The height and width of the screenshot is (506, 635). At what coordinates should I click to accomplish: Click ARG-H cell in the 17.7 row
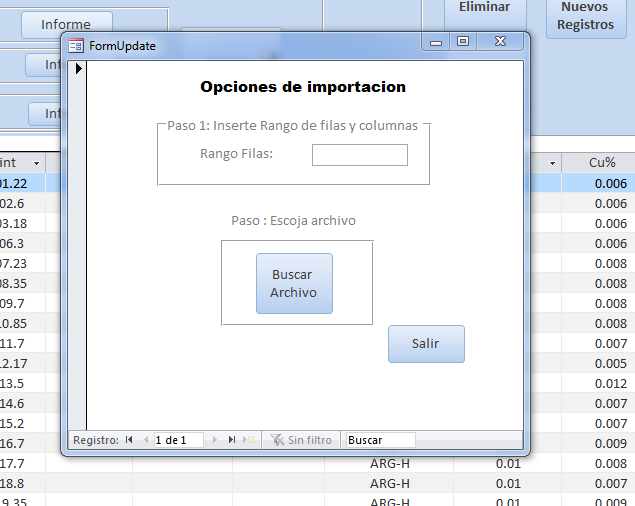[x=389, y=465]
